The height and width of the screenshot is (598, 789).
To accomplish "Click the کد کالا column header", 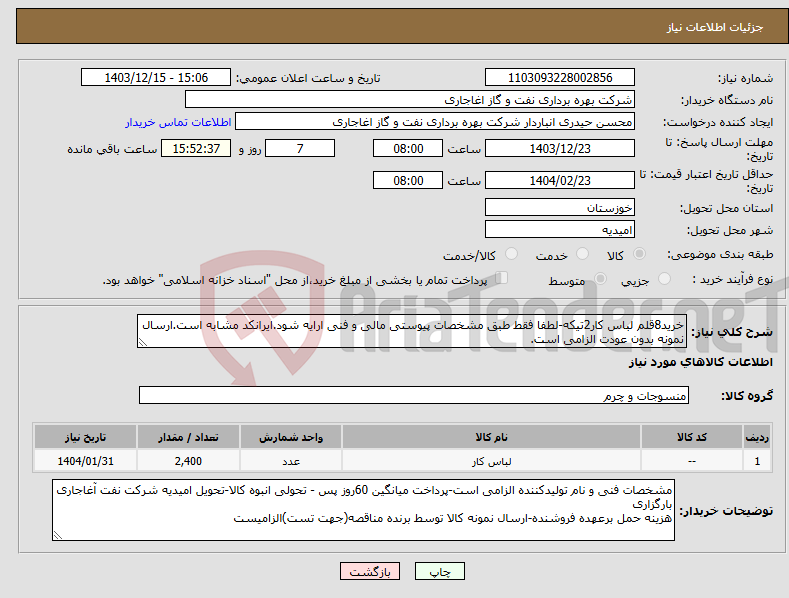I will tap(691, 437).
